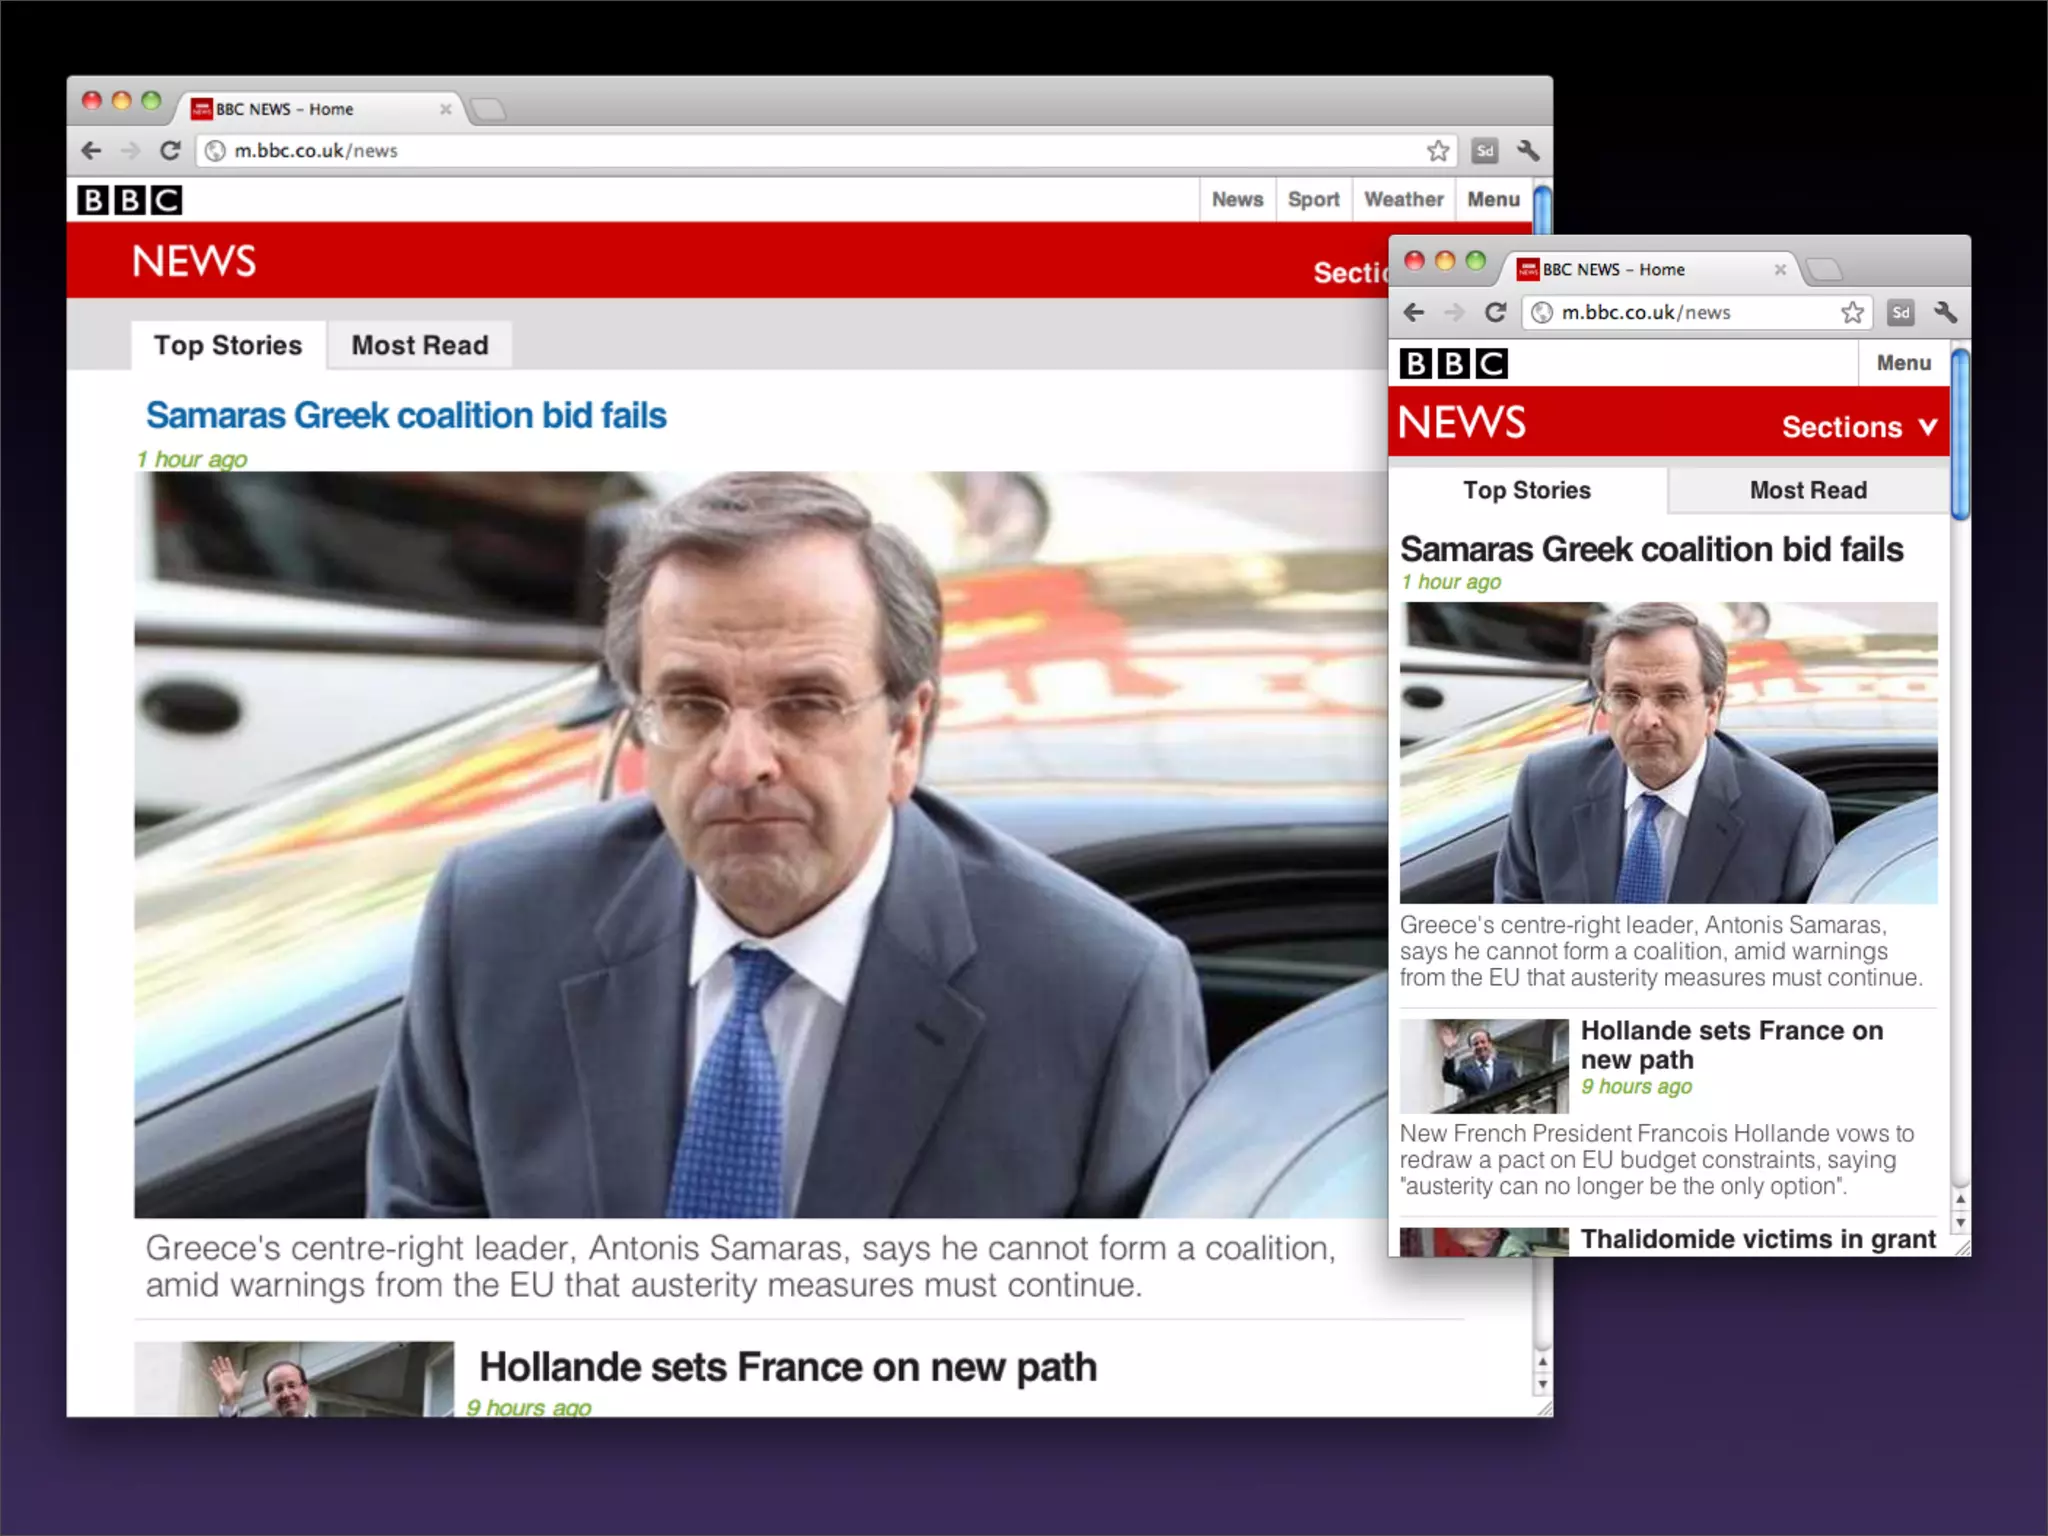This screenshot has height=1536, width=2048.
Task: Bookmark page with star in large window
Action: coord(1437,151)
